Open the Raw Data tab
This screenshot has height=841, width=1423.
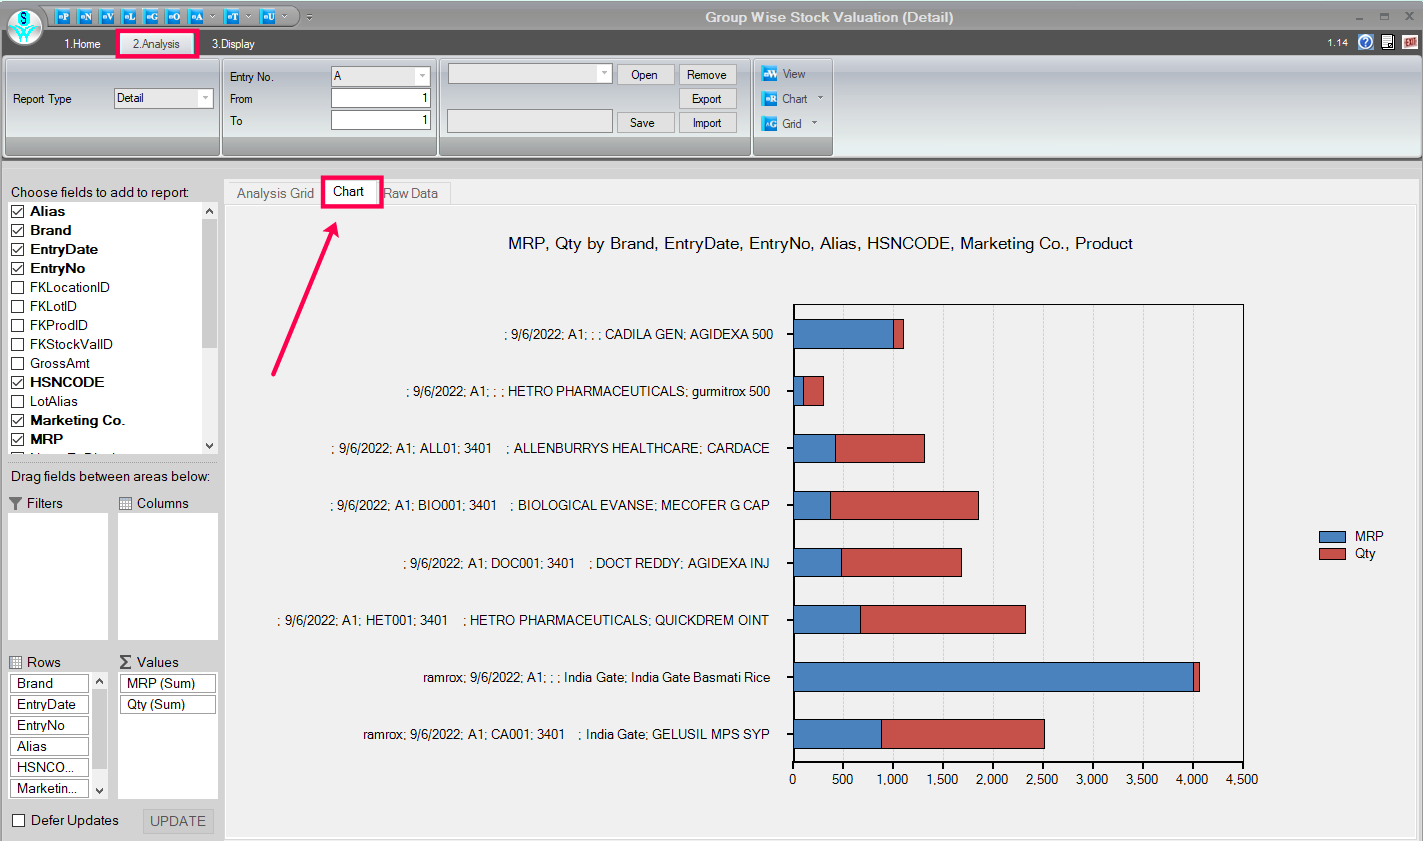pyautogui.click(x=413, y=193)
